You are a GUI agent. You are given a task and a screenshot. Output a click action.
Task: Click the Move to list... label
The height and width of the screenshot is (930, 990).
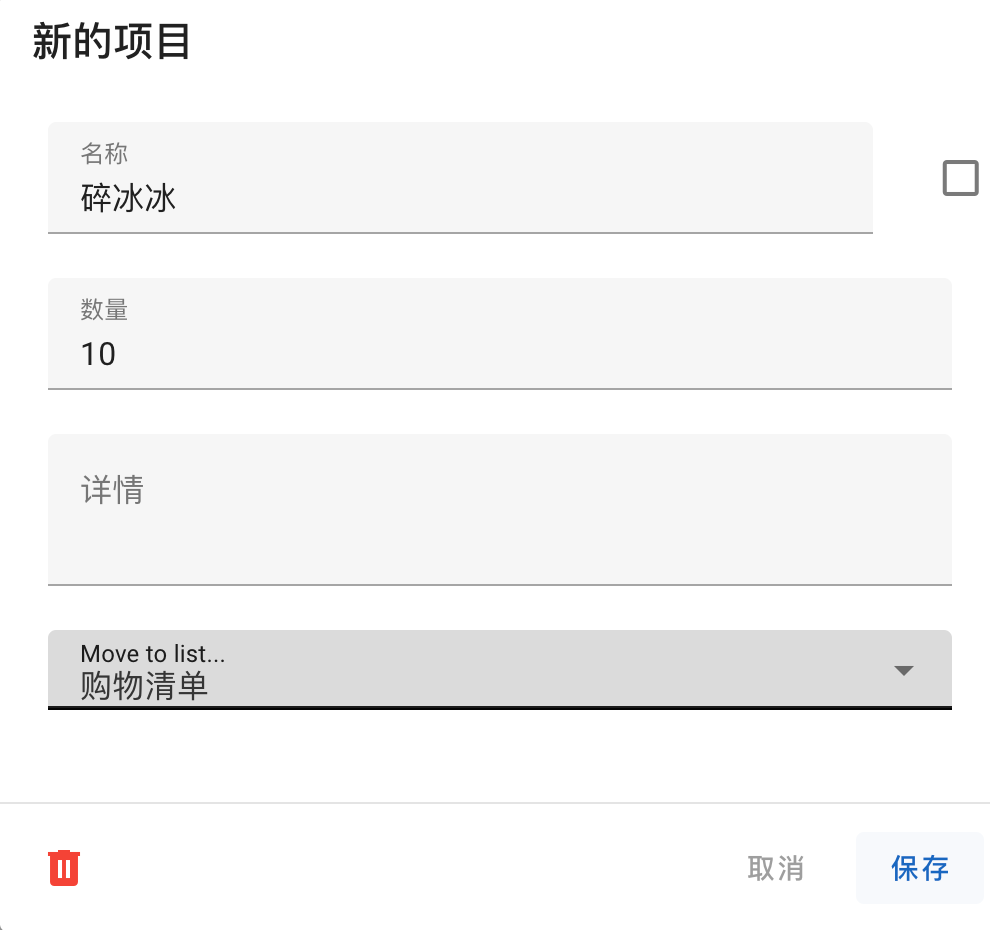pos(153,653)
